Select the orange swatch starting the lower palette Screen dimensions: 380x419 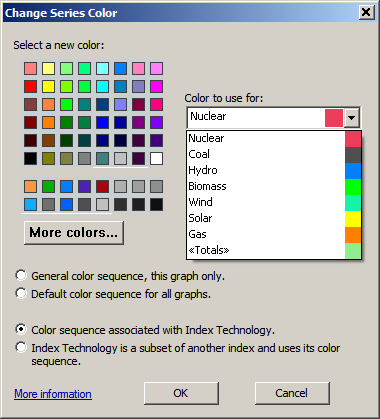30,186
